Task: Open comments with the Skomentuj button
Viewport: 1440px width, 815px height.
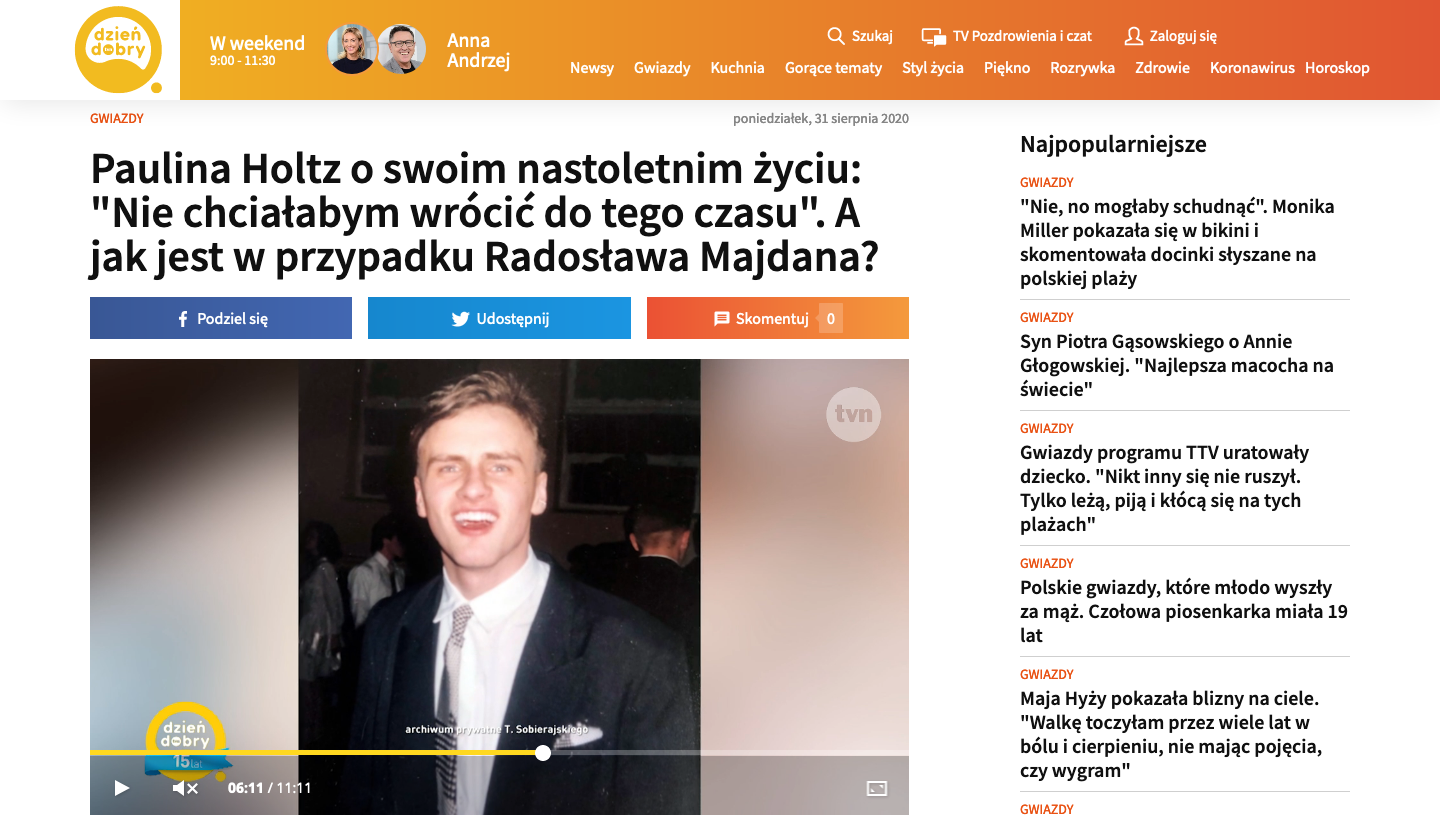Action: (x=778, y=318)
